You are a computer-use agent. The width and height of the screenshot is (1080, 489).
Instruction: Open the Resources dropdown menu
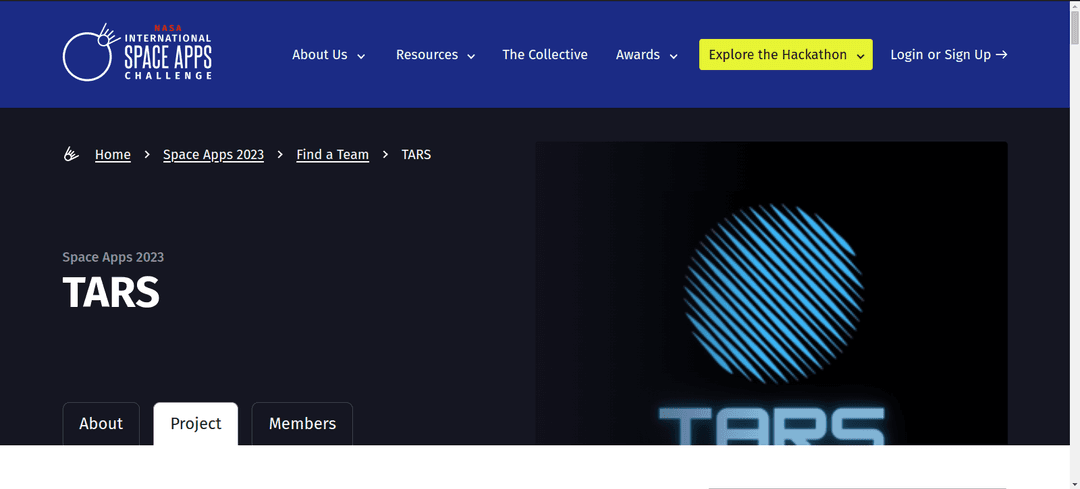435,55
